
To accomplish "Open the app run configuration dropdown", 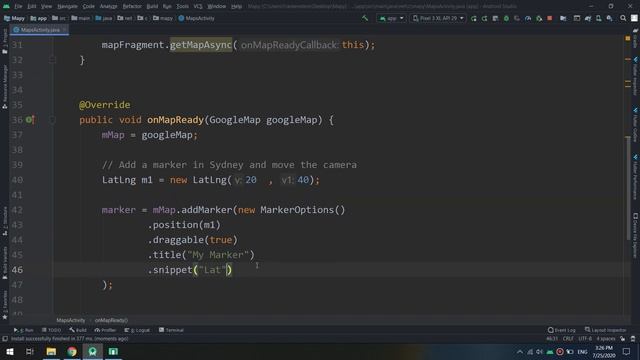I will tap(391, 18).
